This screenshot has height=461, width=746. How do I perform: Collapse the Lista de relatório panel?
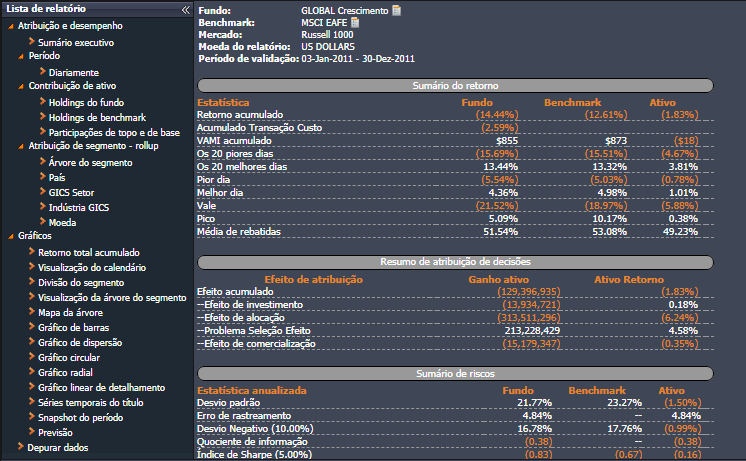tap(184, 9)
